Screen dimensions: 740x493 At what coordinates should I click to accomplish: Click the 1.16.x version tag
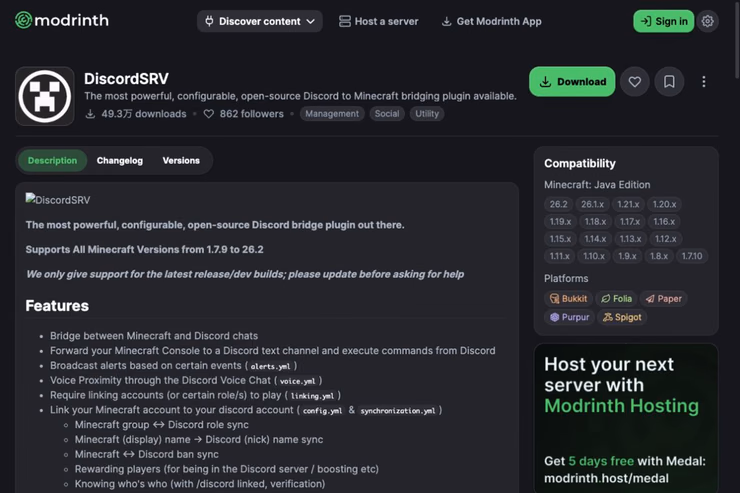coord(664,222)
